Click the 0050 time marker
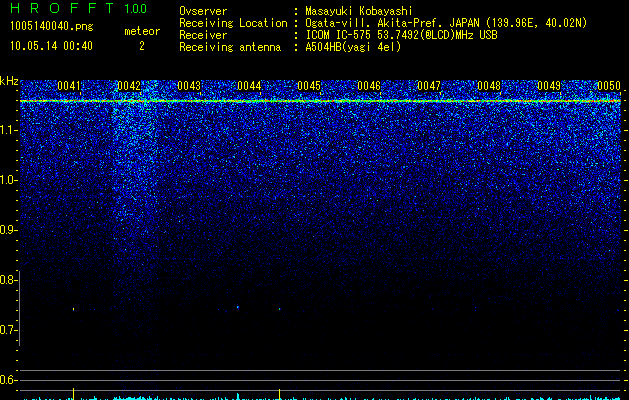The image size is (629, 400). pos(609,86)
